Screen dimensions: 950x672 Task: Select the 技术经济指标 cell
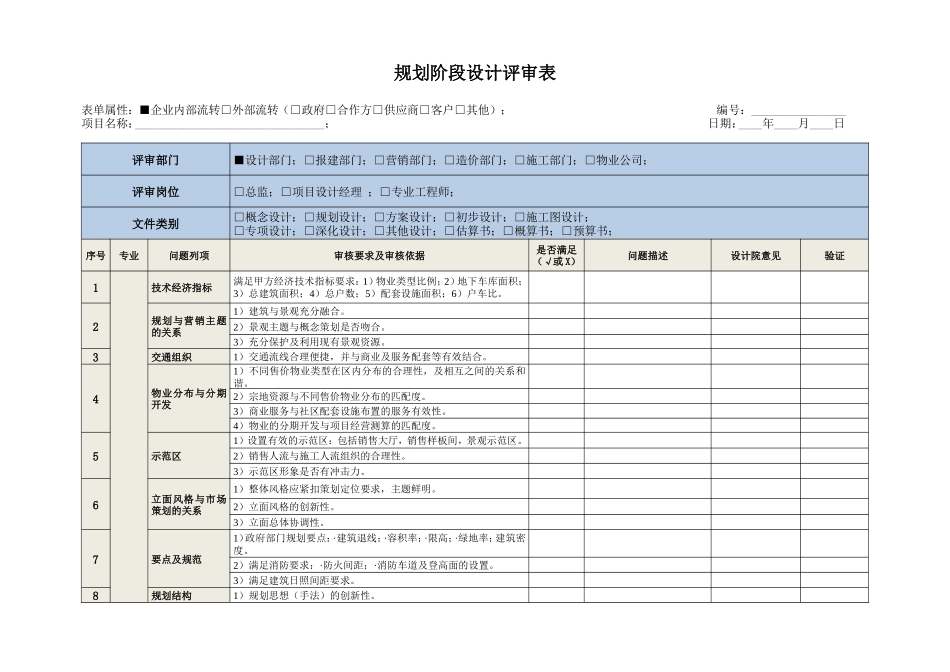(x=189, y=287)
